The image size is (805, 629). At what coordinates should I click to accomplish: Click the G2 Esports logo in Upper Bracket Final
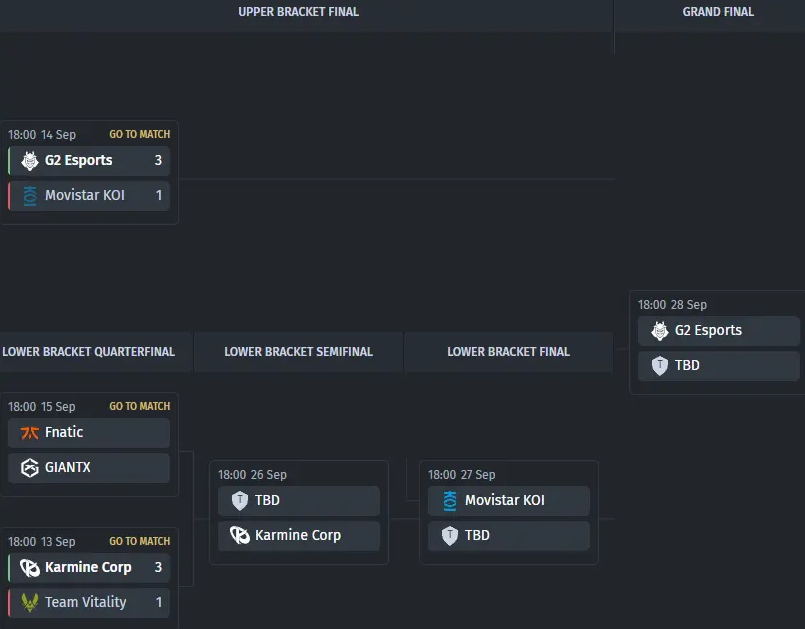pyautogui.click(x=29, y=161)
